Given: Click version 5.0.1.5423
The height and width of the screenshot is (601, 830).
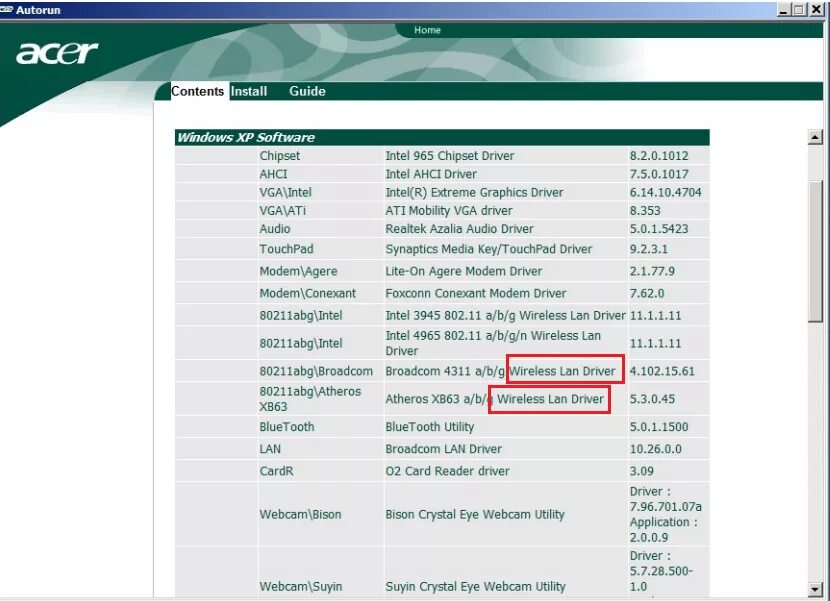Looking at the screenshot, I should [x=658, y=229].
